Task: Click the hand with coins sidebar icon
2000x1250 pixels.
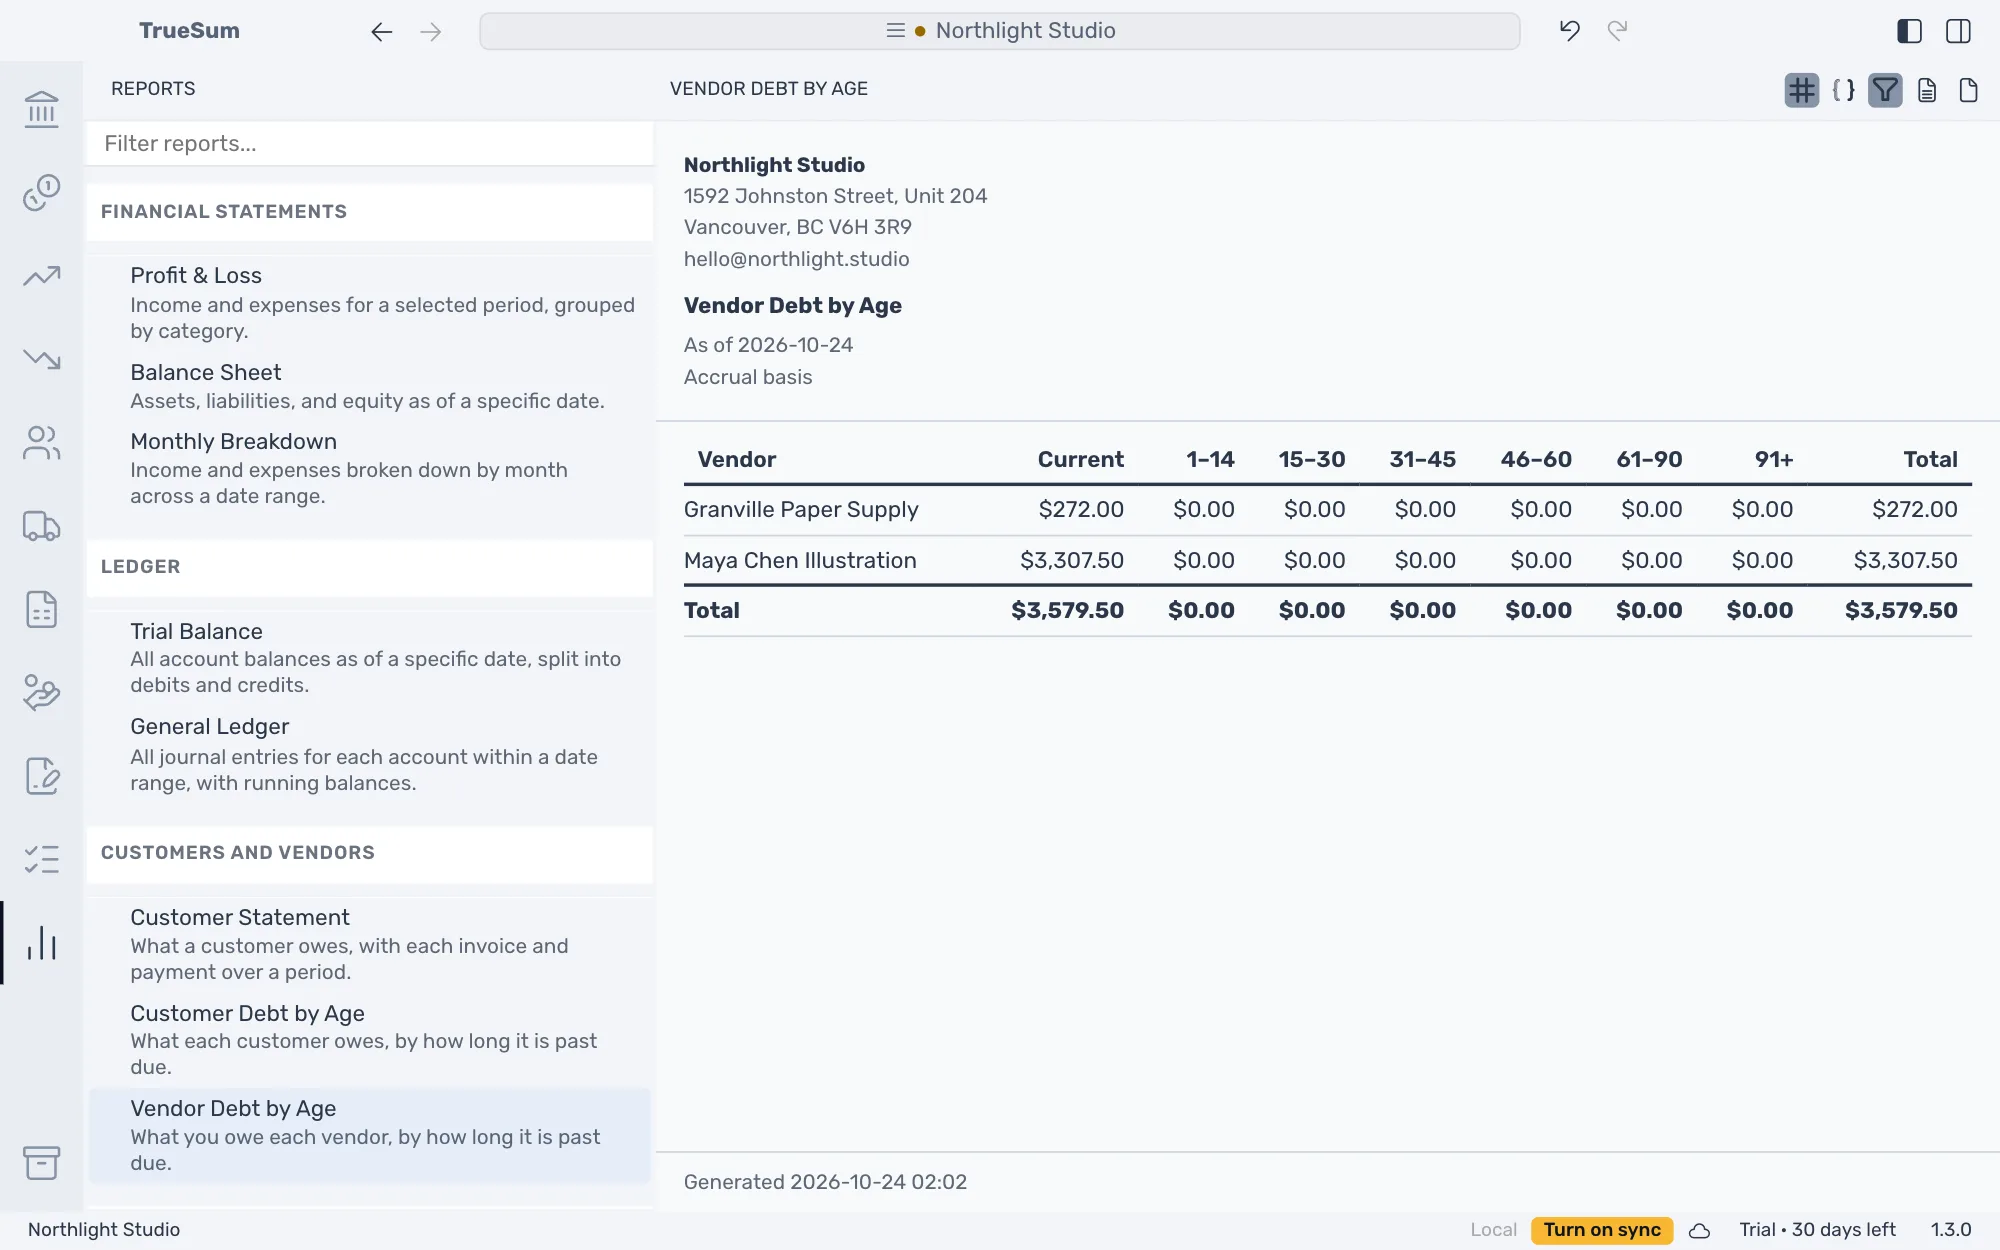Action: tap(41, 692)
